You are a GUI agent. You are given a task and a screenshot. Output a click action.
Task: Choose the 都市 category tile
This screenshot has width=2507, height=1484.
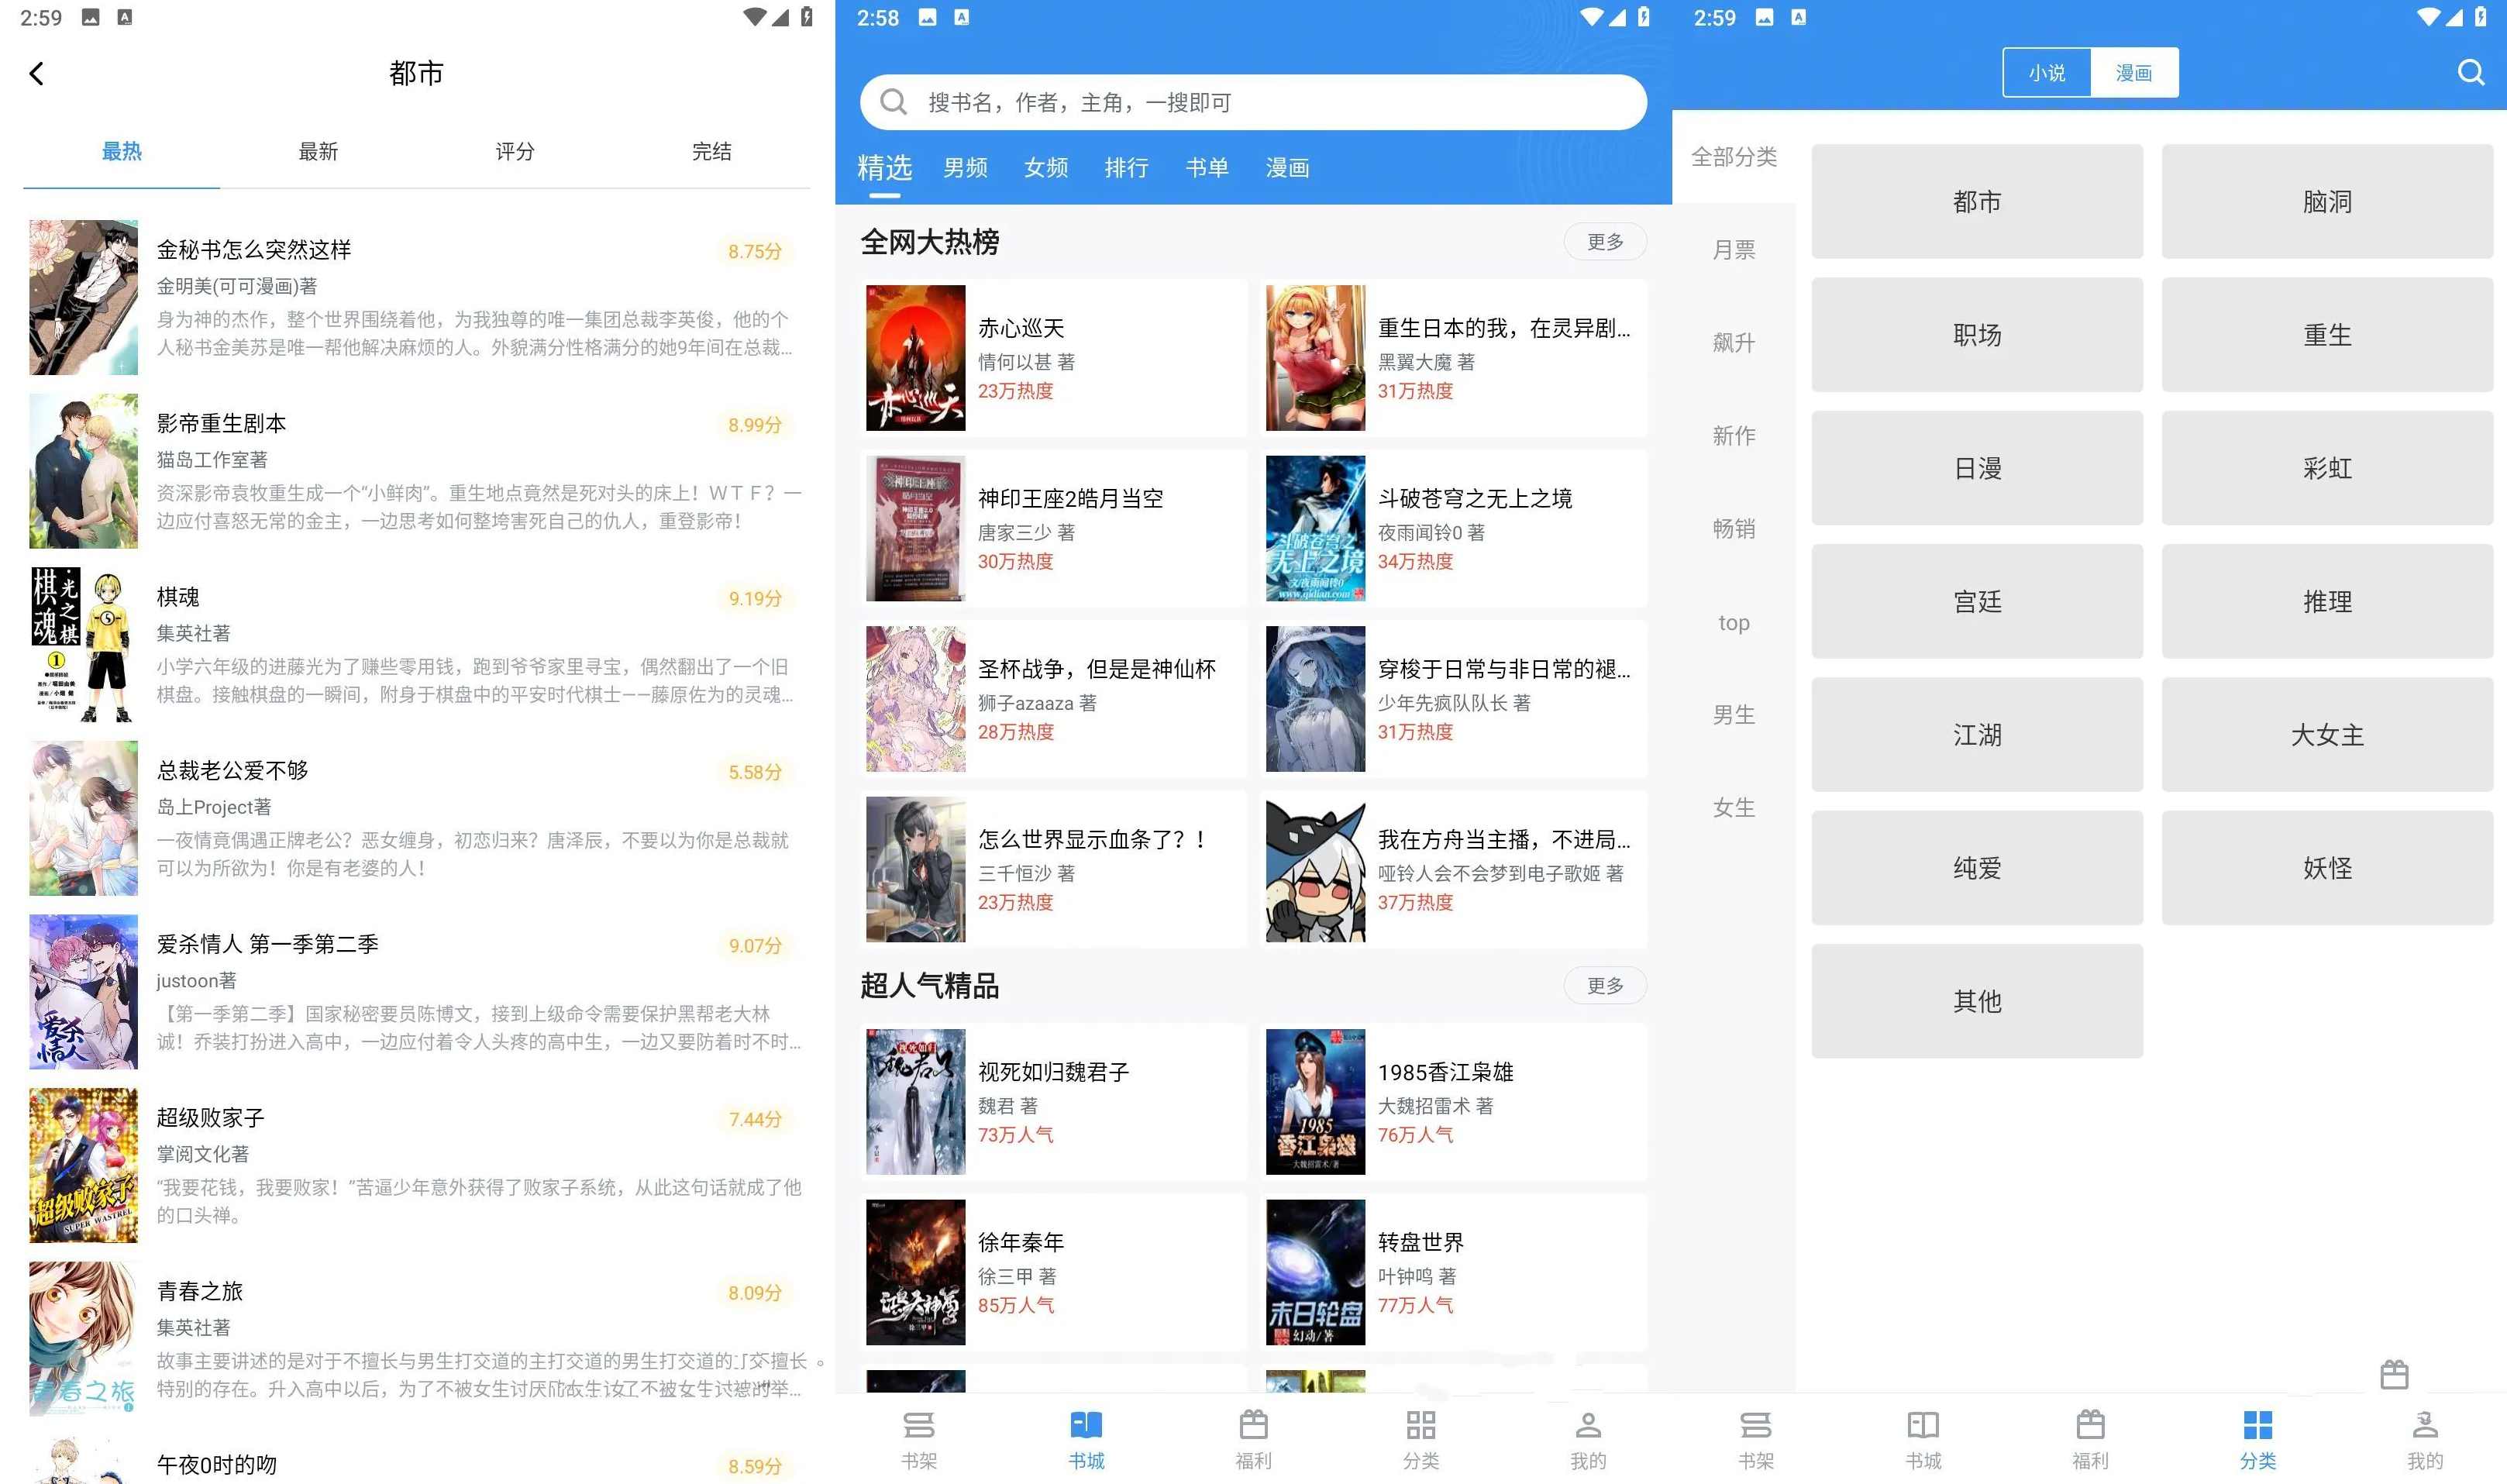coord(1977,201)
